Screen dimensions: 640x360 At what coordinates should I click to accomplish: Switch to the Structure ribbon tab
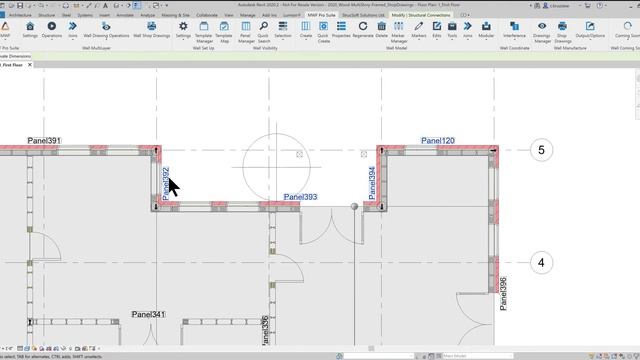(46, 15)
